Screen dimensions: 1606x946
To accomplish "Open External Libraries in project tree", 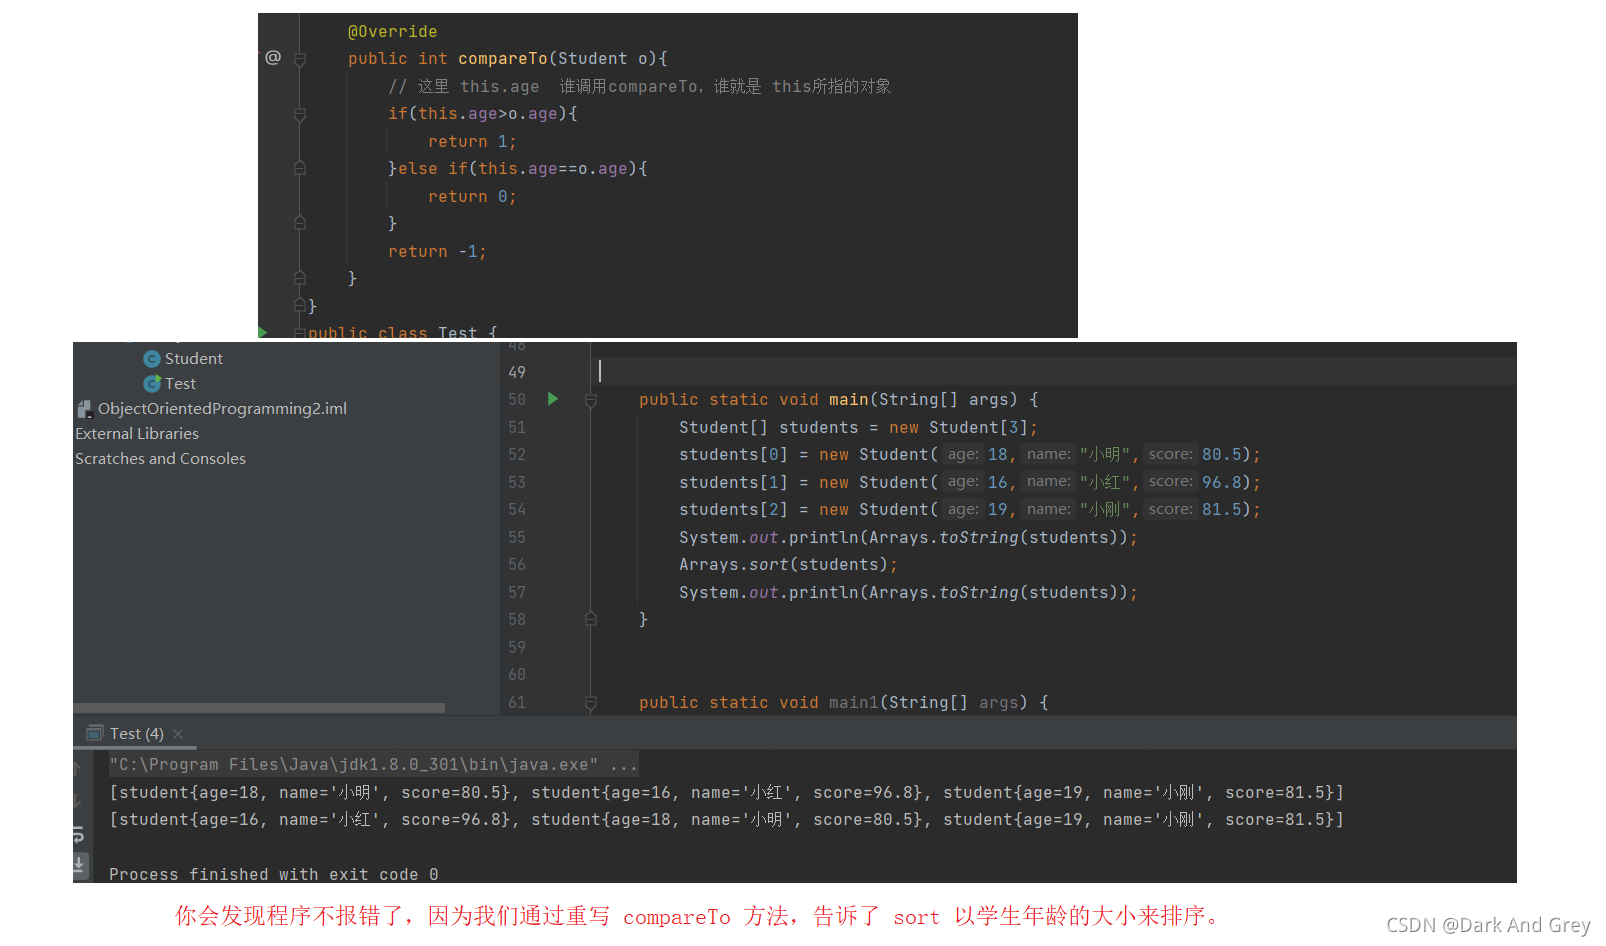I will coord(137,434).
